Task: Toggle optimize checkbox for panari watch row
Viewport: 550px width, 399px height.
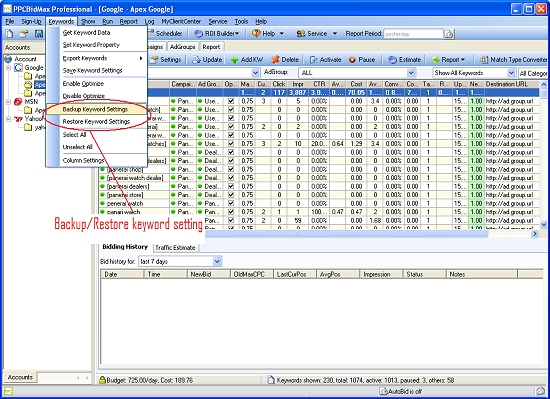Action: (230, 212)
